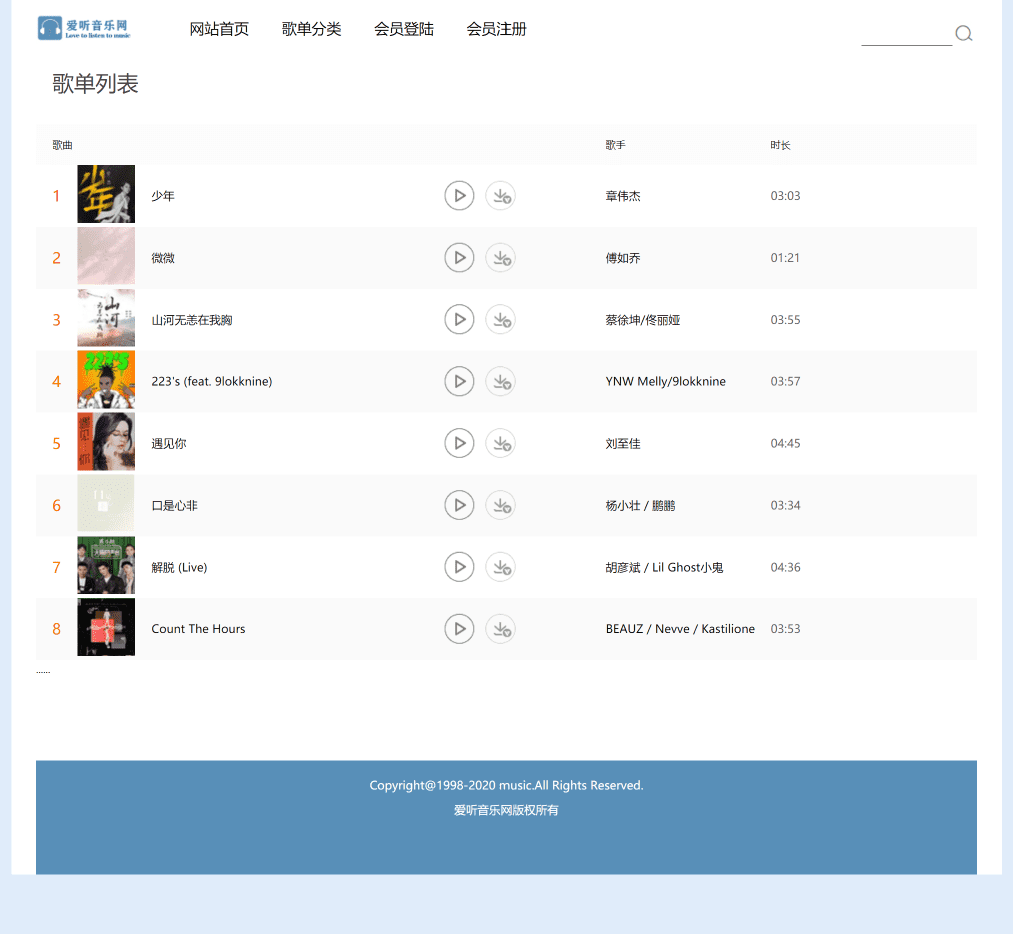This screenshot has width=1013, height=934.
Task: Click the 歌手 column header
Action: (615, 145)
